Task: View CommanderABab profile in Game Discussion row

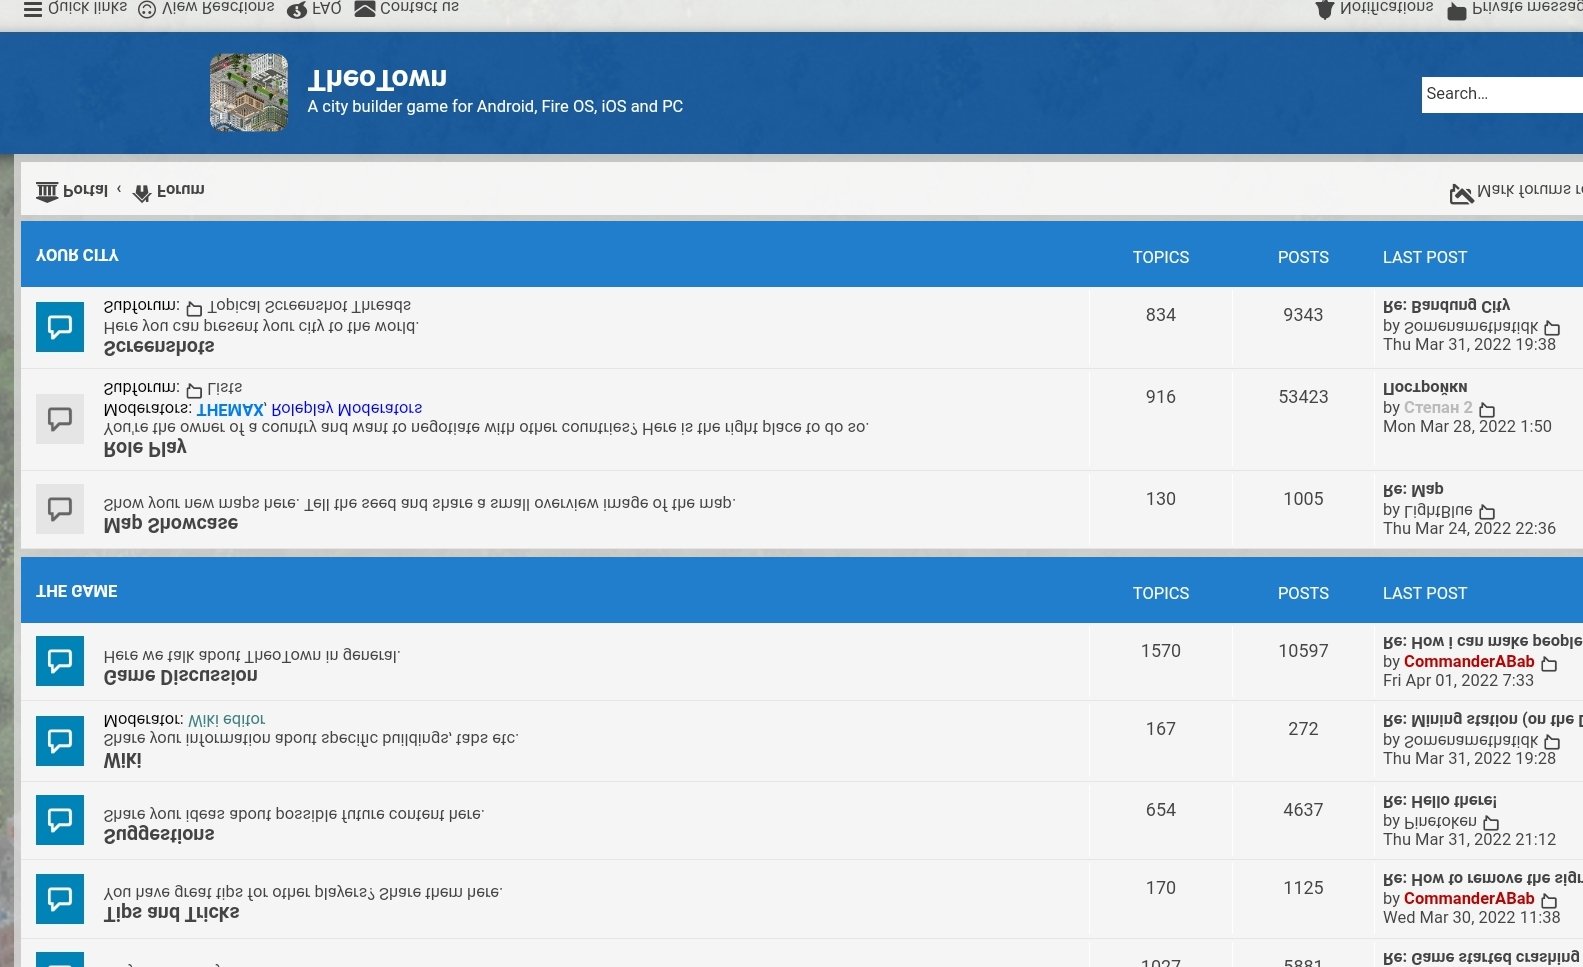Action: coord(1469,661)
